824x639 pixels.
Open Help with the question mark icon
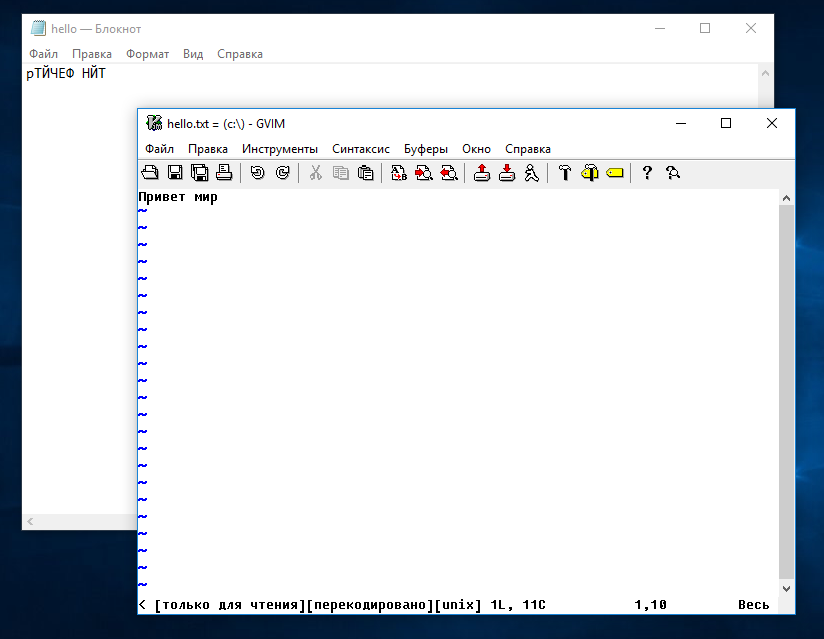point(647,172)
